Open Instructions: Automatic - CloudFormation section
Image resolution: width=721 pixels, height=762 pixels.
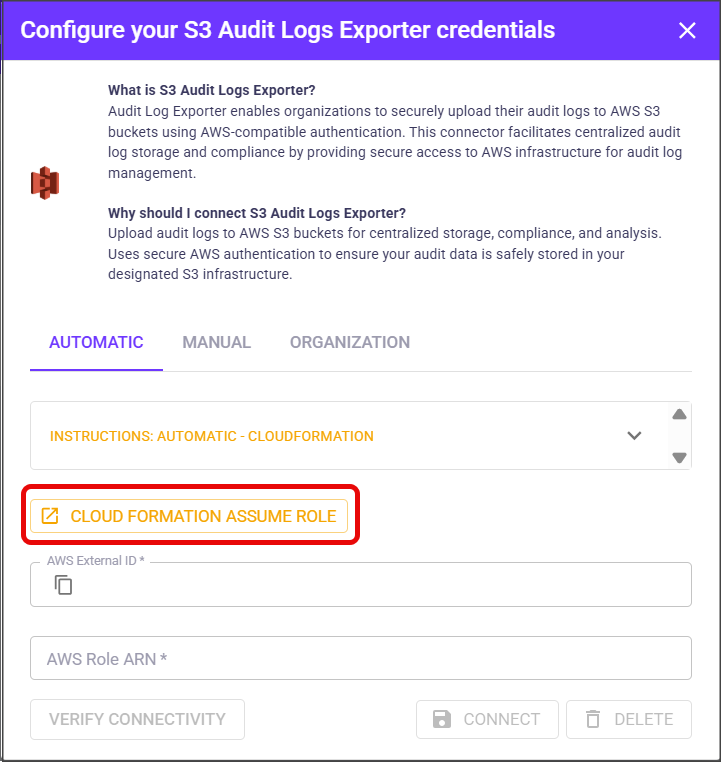tap(212, 436)
